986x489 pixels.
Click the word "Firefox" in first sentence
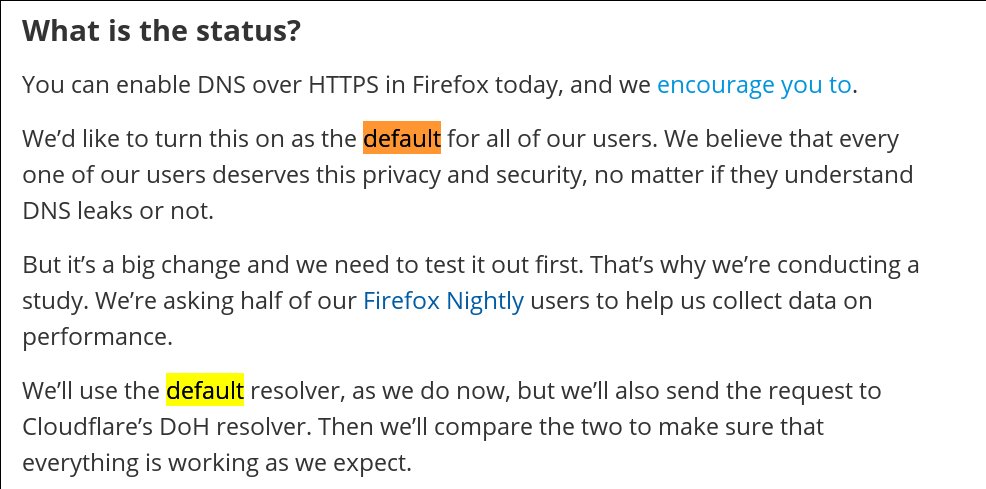(450, 85)
